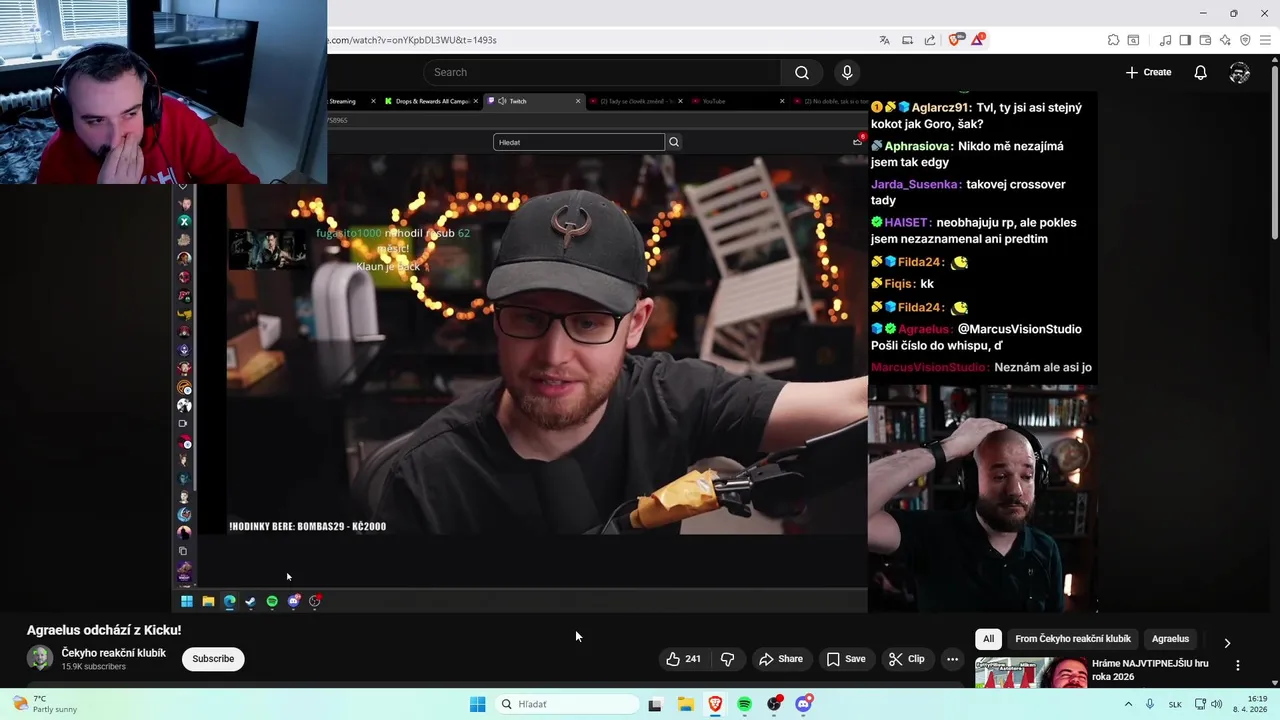Click the Hledat search box inside the video

[579, 142]
